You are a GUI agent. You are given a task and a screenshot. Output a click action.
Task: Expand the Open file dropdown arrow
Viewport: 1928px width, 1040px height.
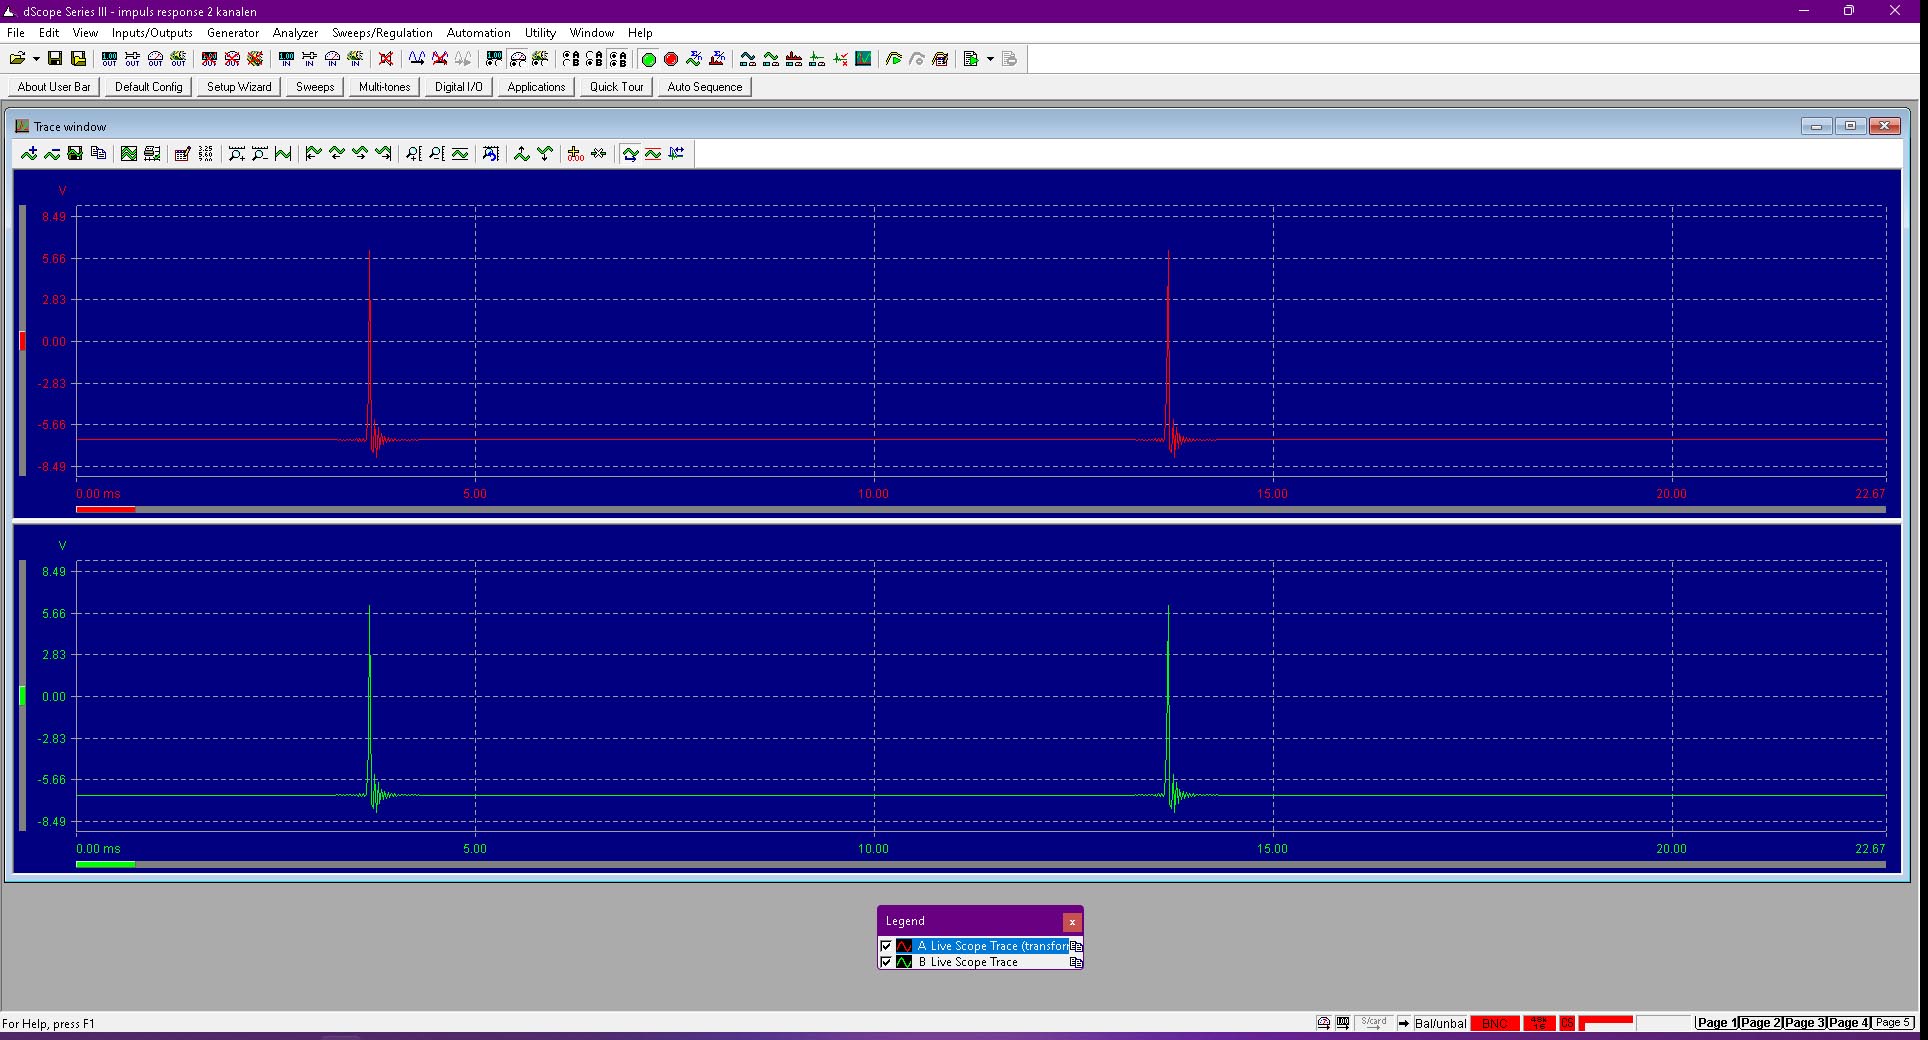(36, 59)
